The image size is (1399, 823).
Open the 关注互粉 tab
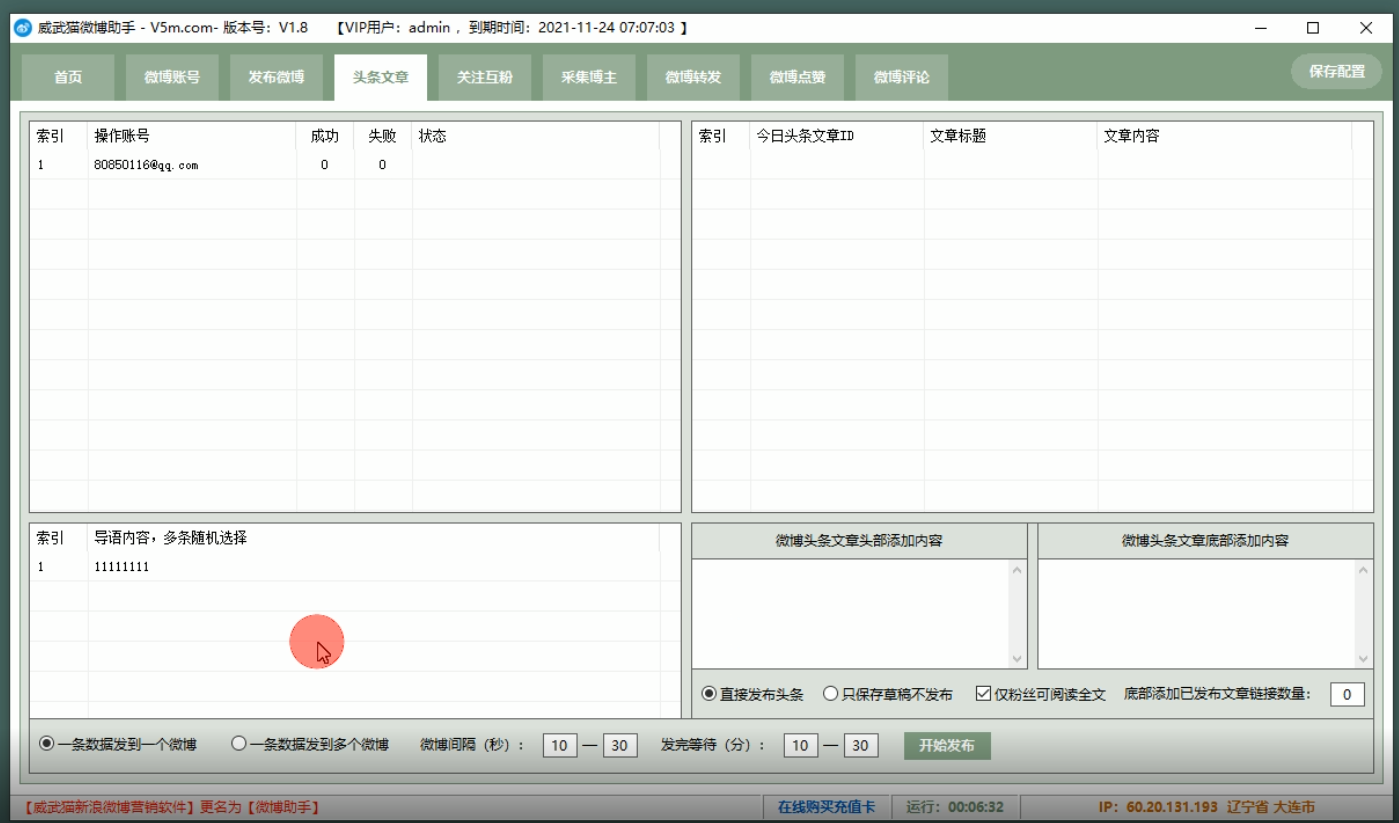(485, 77)
